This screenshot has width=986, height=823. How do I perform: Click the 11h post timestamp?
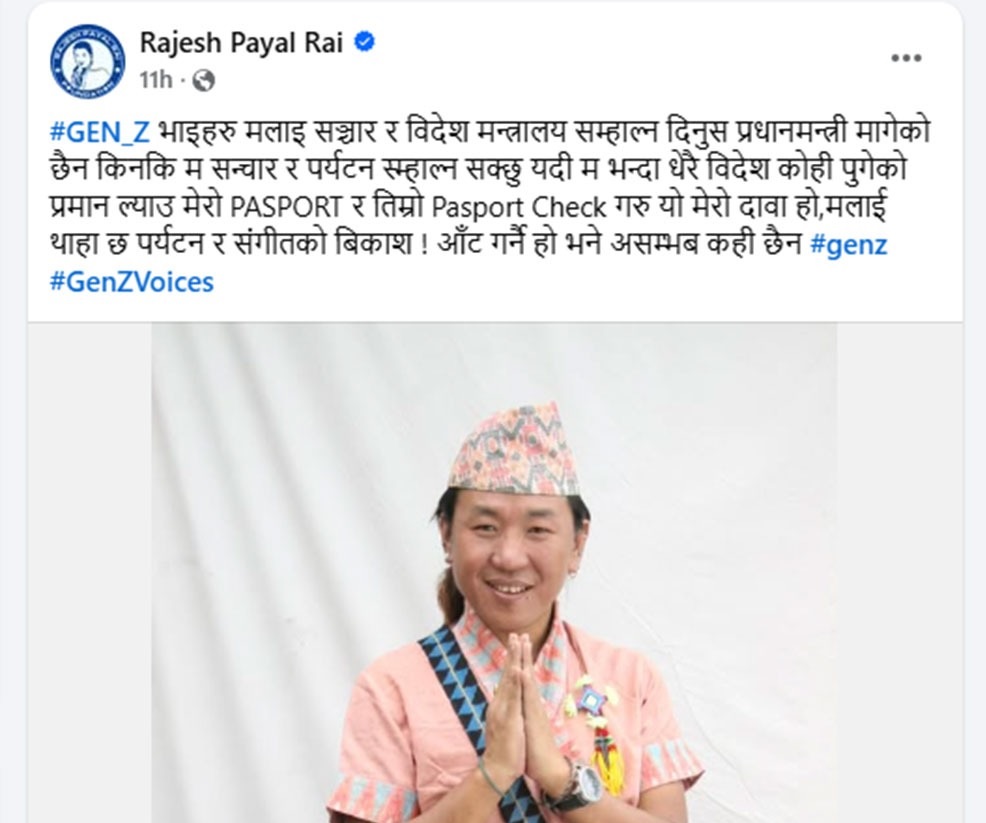pyautogui.click(x=155, y=80)
